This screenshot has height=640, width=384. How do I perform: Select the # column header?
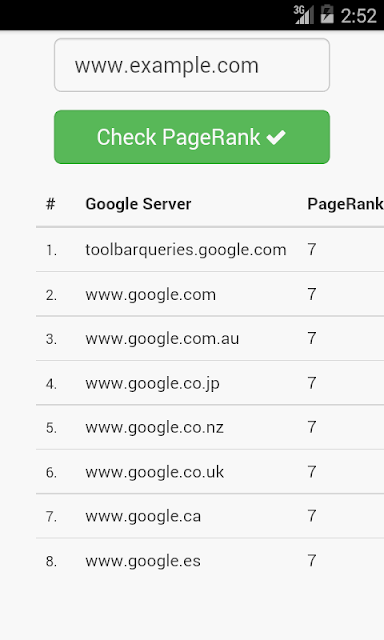point(50,204)
